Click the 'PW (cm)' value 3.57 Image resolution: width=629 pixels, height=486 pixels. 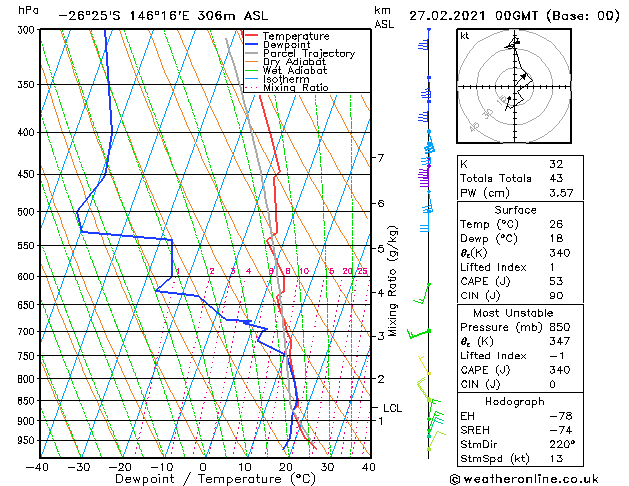[561, 193]
